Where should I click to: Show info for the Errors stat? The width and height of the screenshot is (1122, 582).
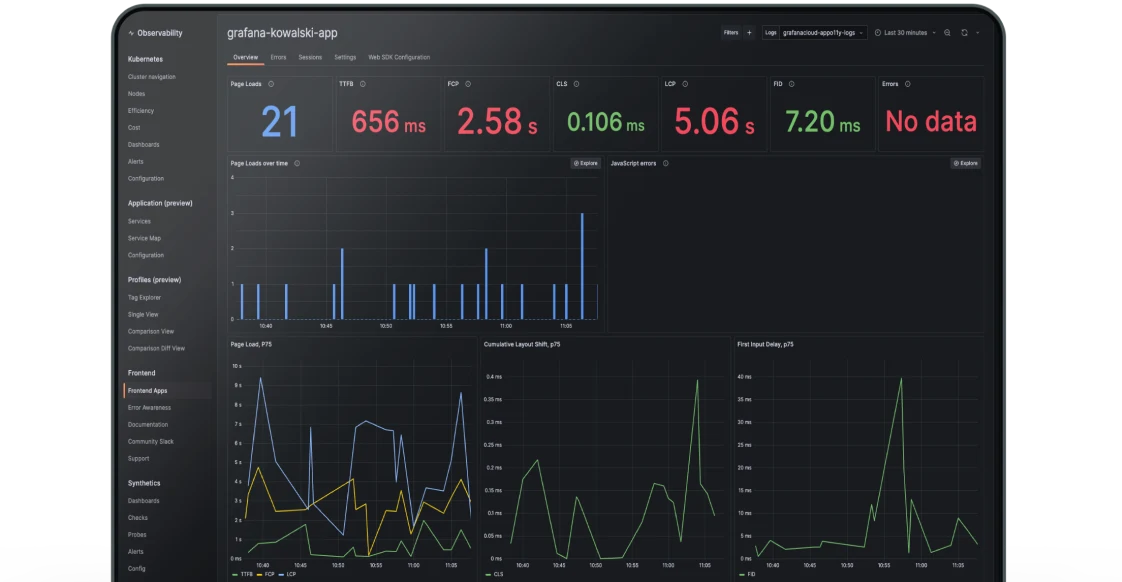907,84
